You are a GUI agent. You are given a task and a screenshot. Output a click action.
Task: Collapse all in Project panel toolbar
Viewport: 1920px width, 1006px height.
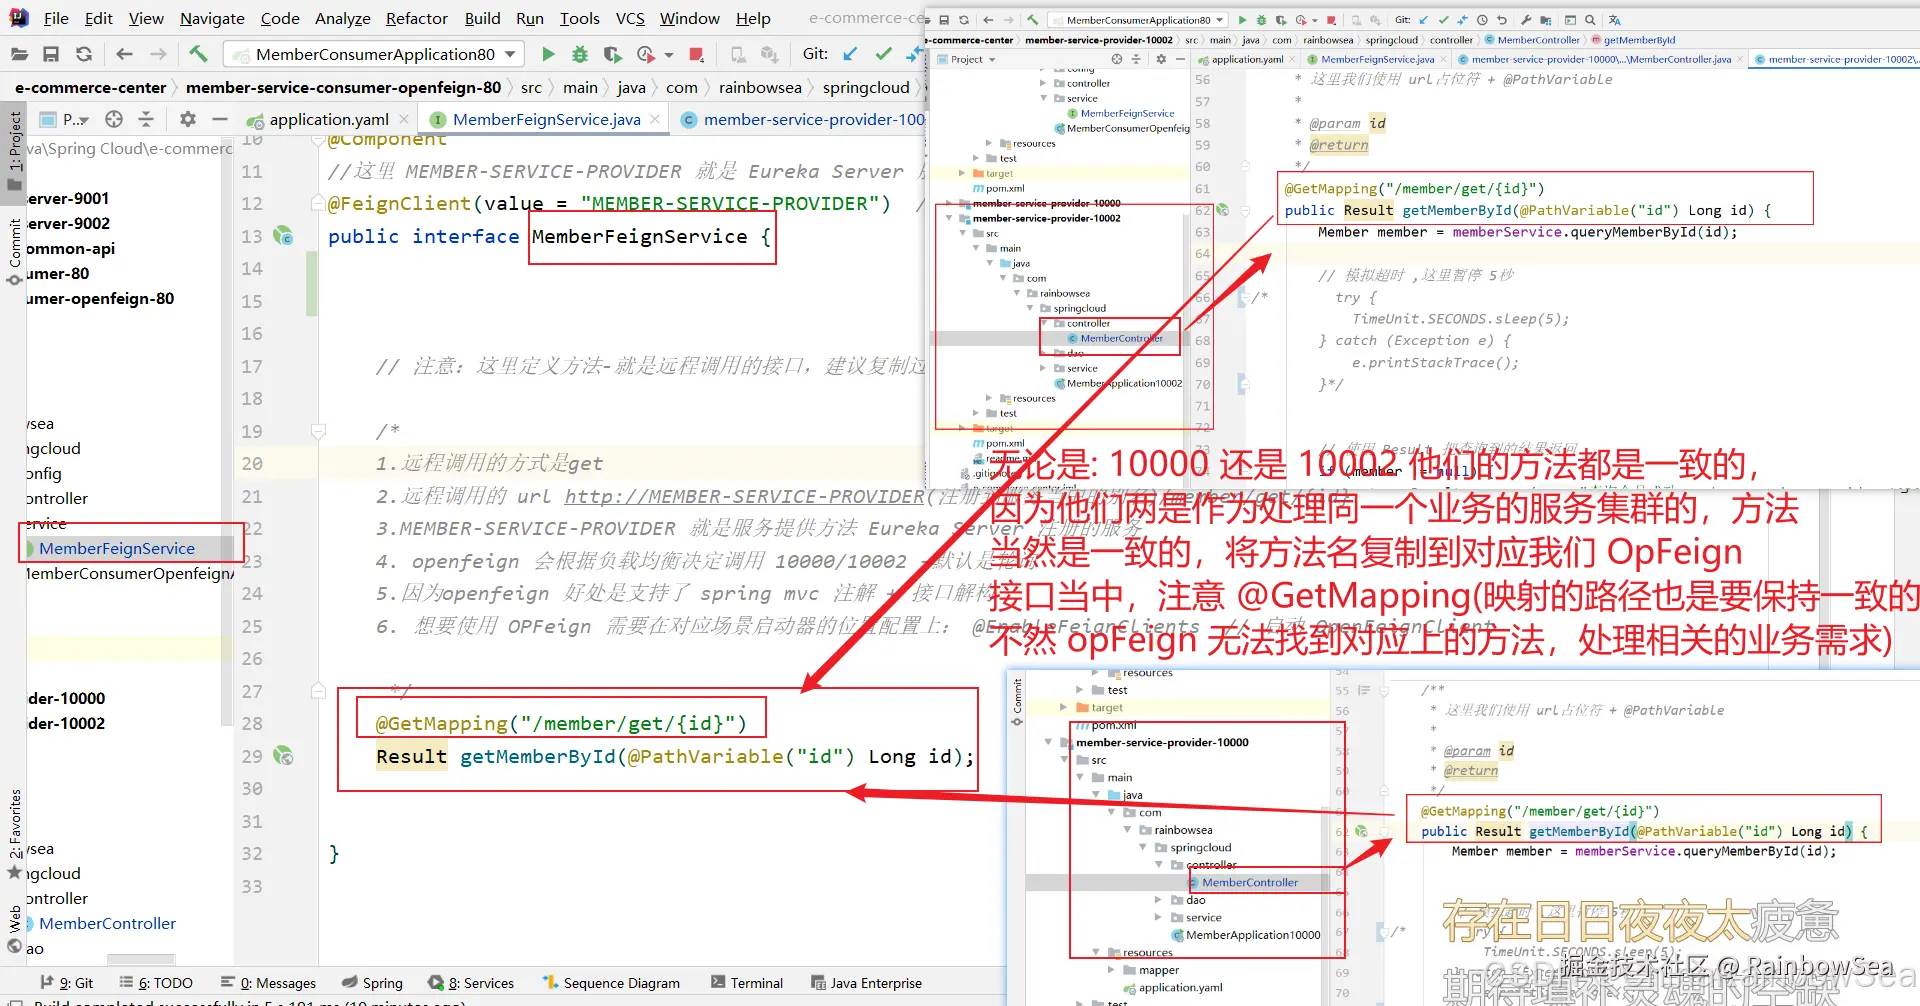(146, 119)
